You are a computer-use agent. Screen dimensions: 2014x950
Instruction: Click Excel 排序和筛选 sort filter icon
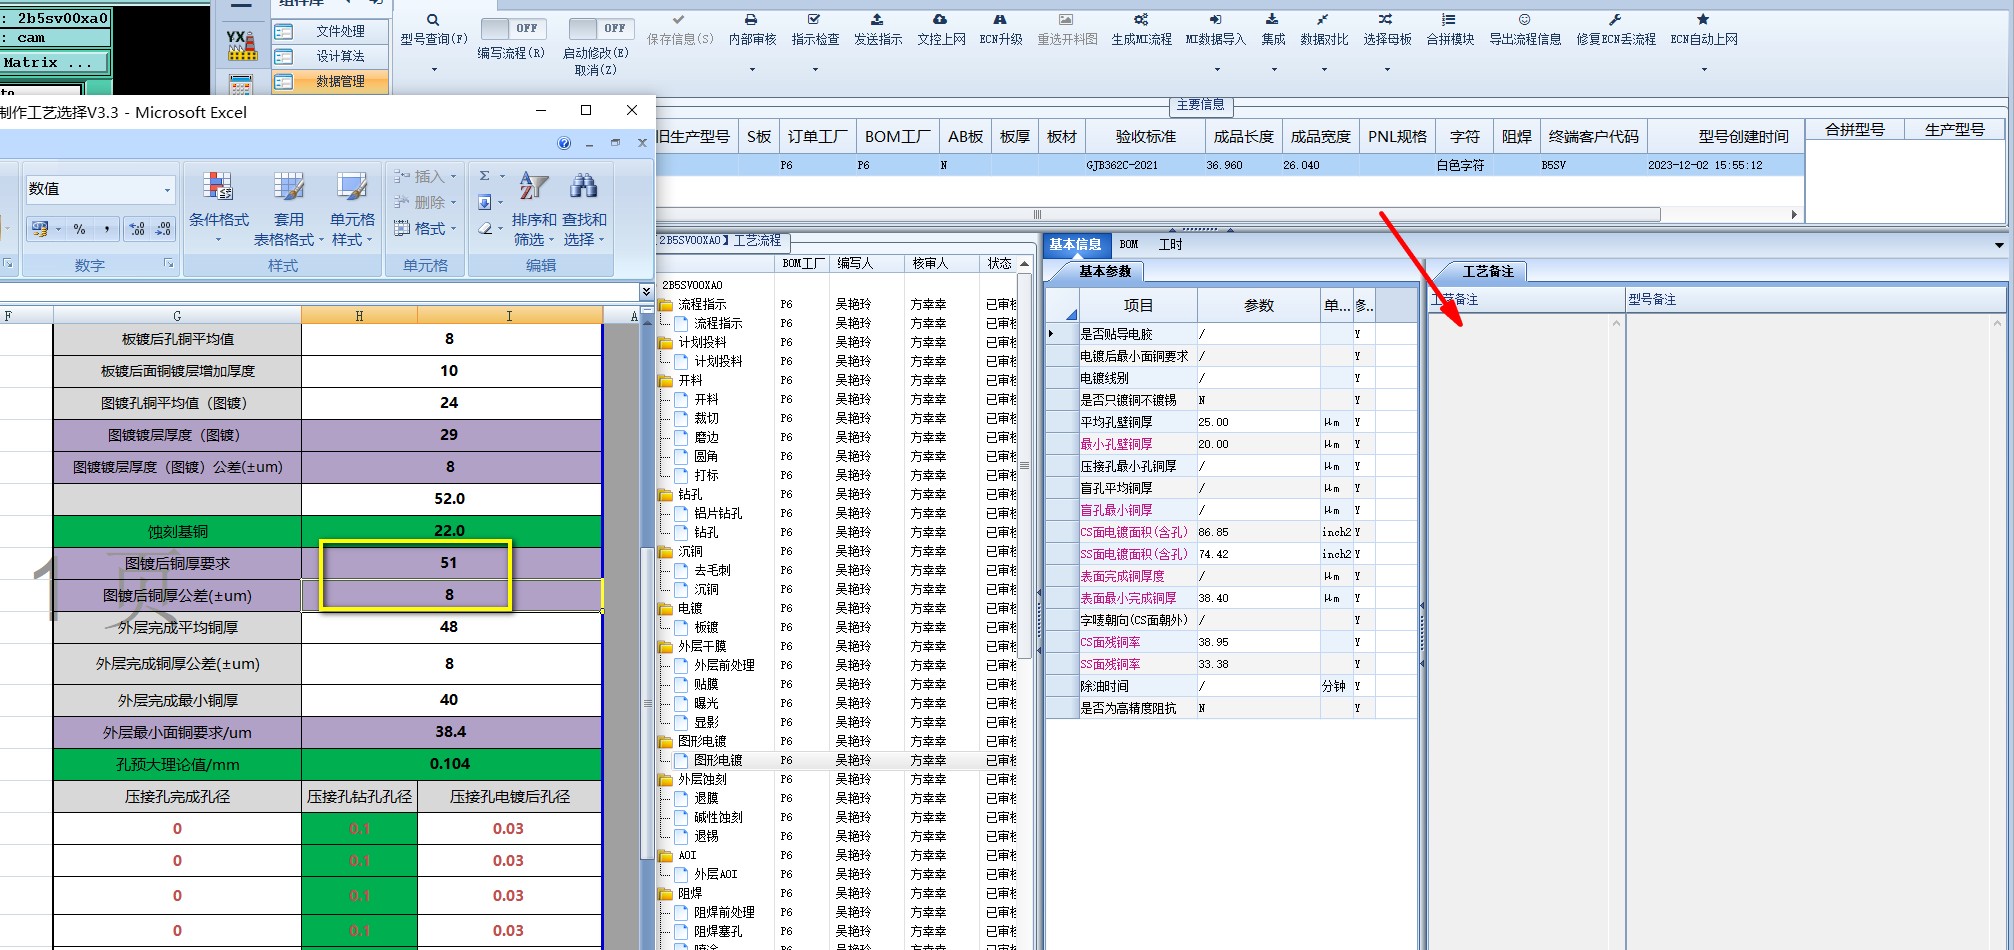(x=533, y=186)
